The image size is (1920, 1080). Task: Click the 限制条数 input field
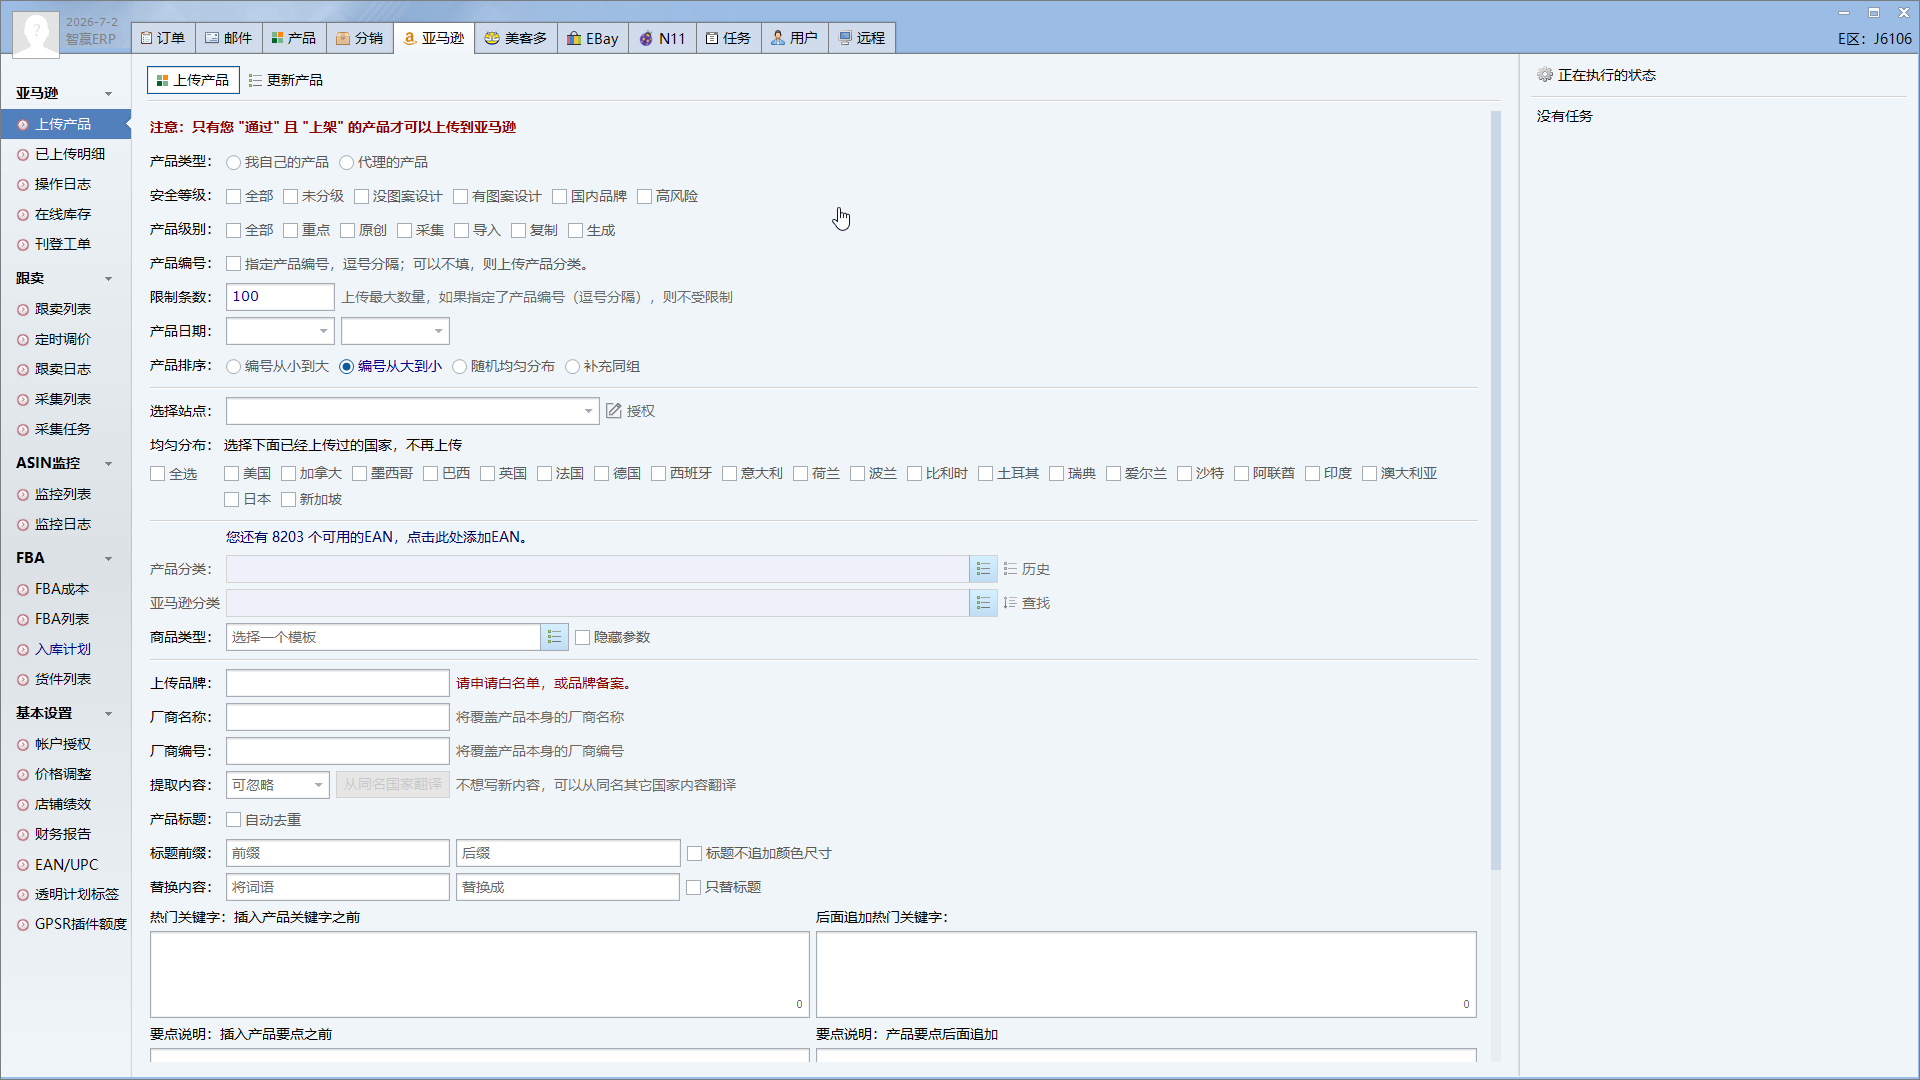point(280,297)
